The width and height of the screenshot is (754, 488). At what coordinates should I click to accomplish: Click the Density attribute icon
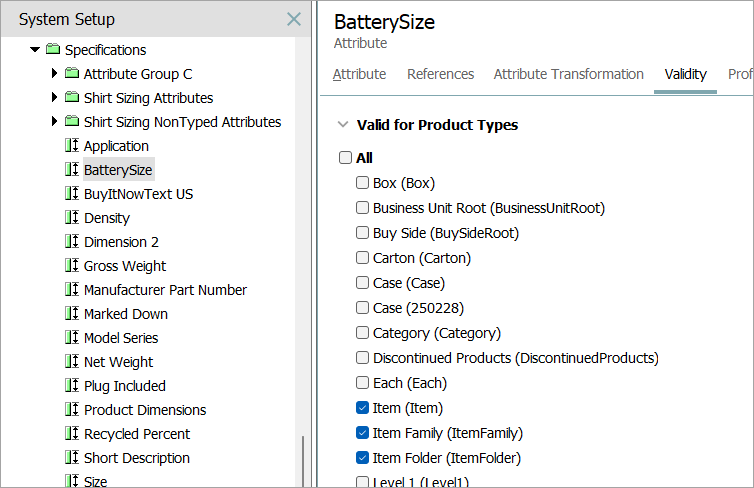coord(72,217)
